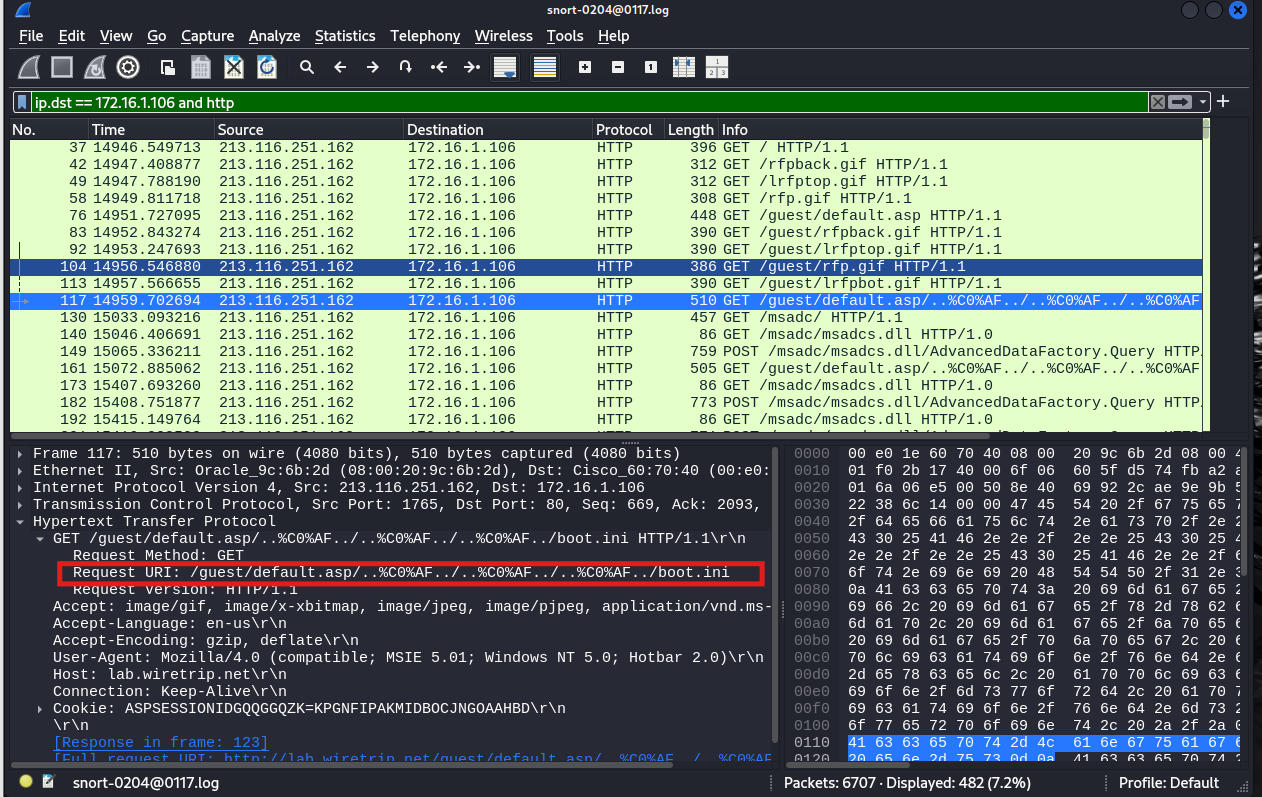Image resolution: width=1262 pixels, height=797 pixels.
Task: Close this capture file
Action: pos(234,67)
